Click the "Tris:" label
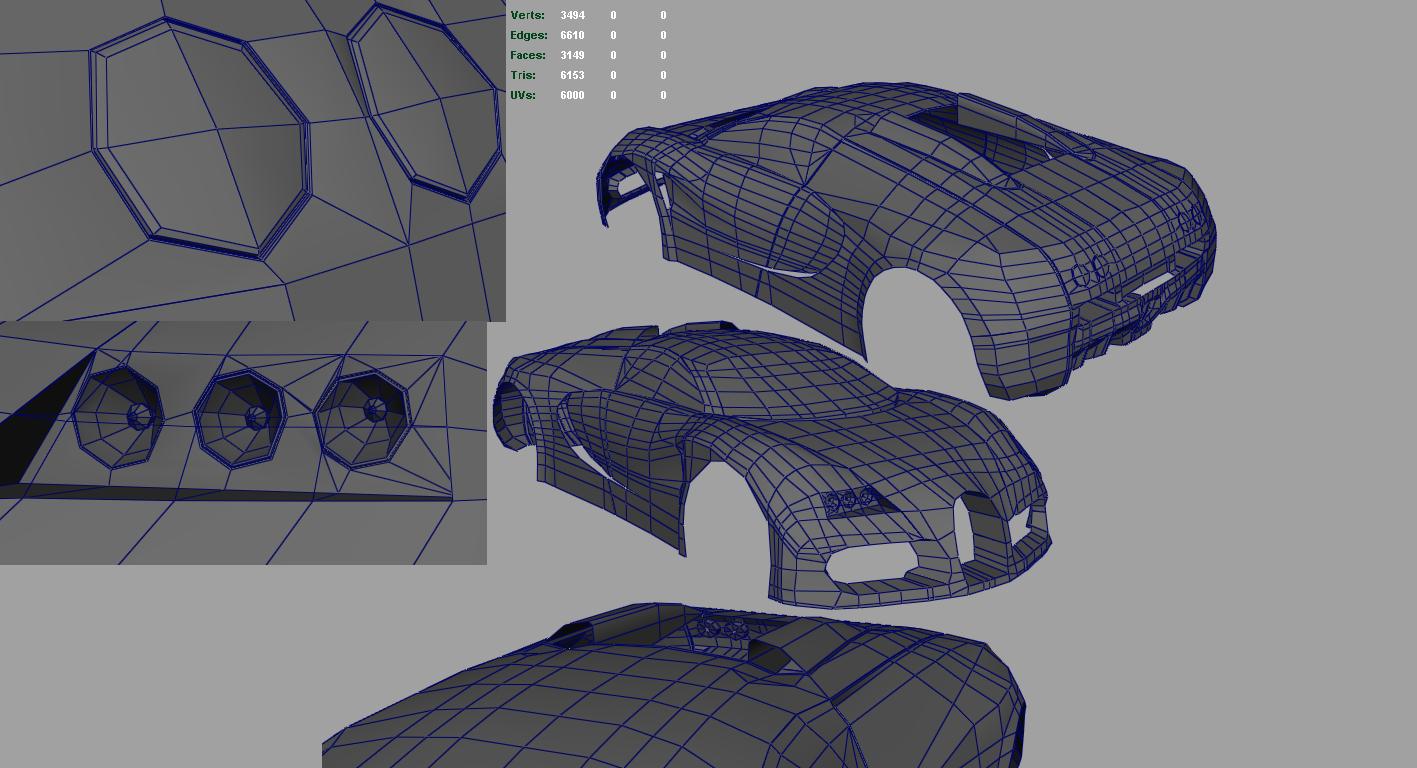 [x=523, y=75]
